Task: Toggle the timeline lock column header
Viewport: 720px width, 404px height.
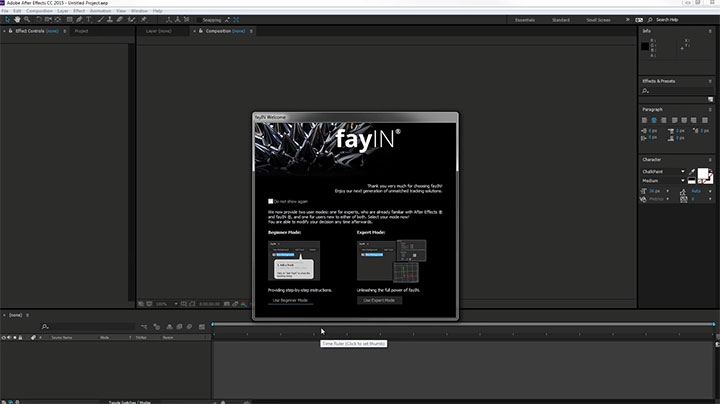Action: point(20,337)
